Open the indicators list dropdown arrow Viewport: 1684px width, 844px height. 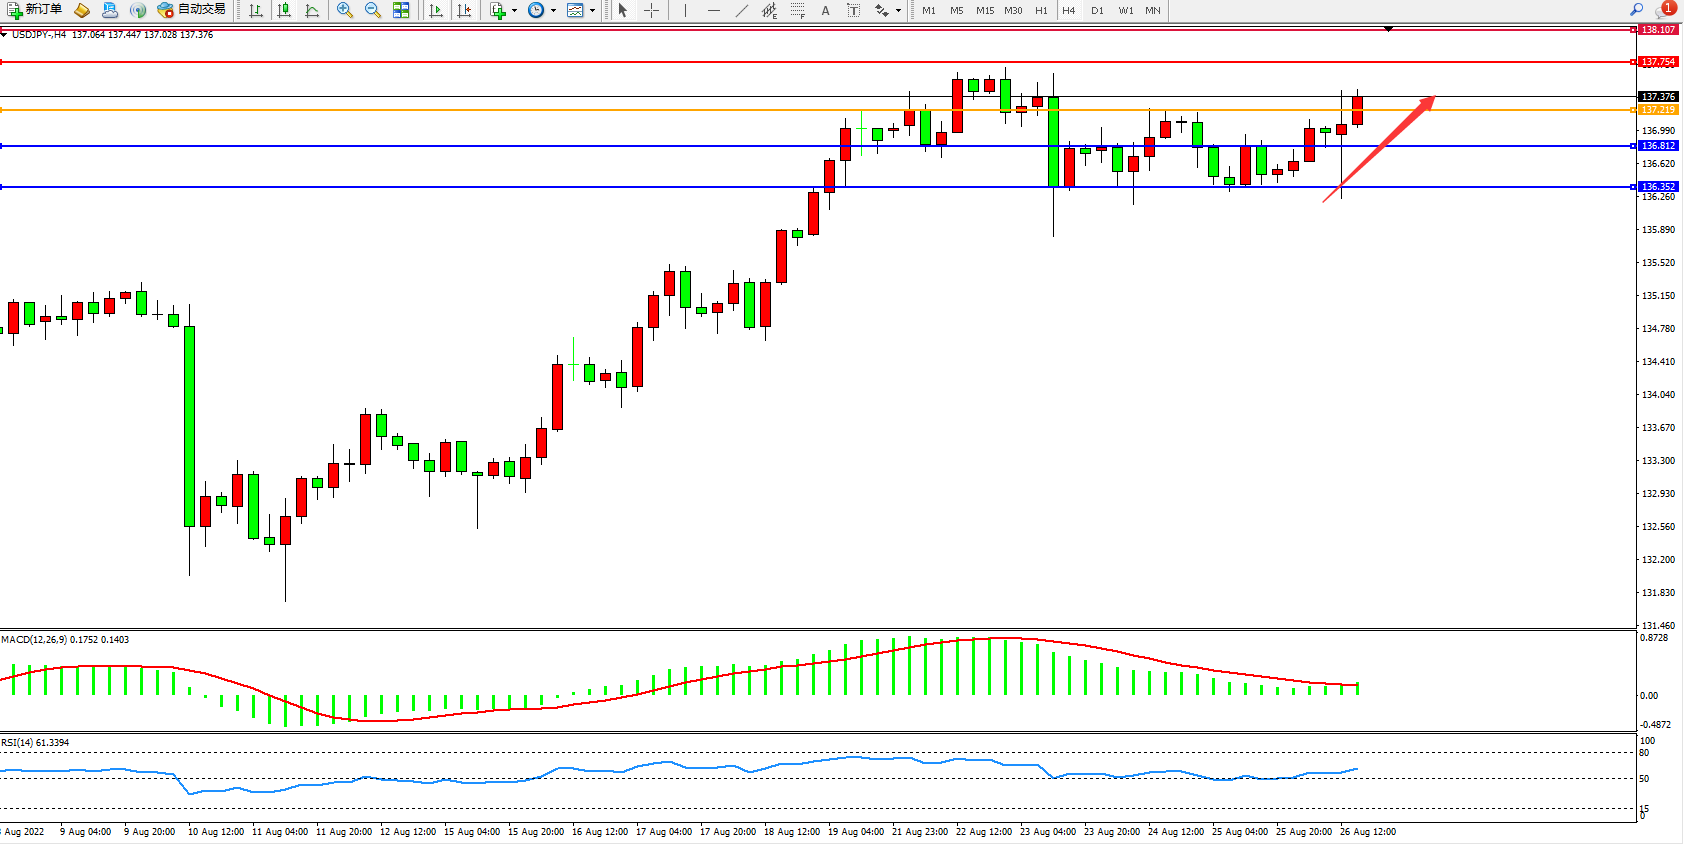click(514, 10)
